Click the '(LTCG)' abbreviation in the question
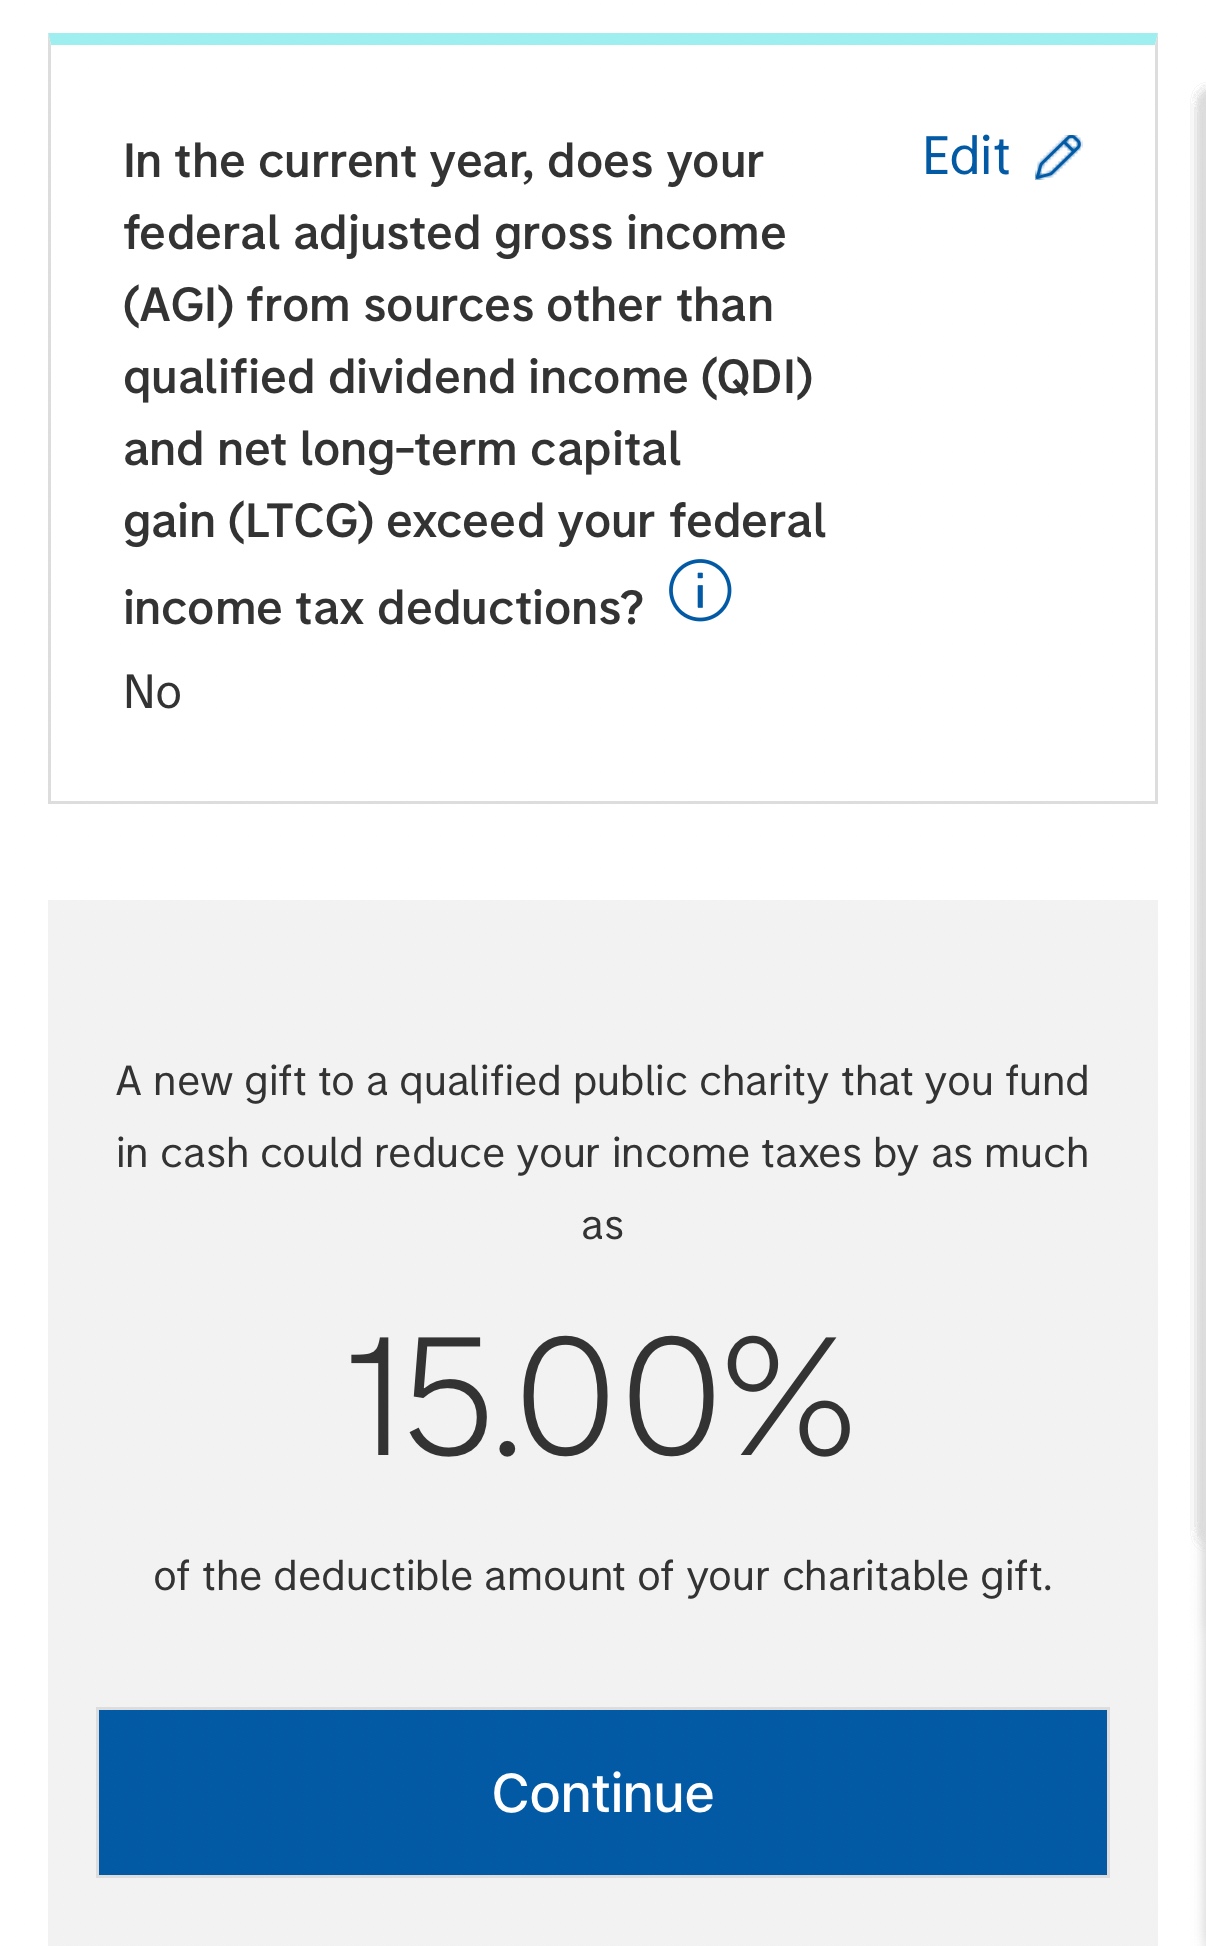This screenshot has width=1206, height=1946. pyautogui.click(x=300, y=522)
